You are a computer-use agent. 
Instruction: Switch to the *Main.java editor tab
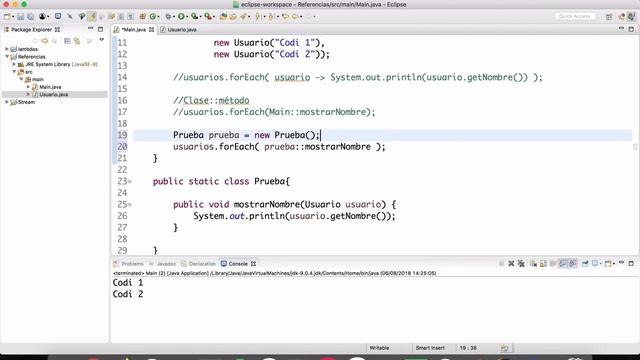(x=133, y=29)
